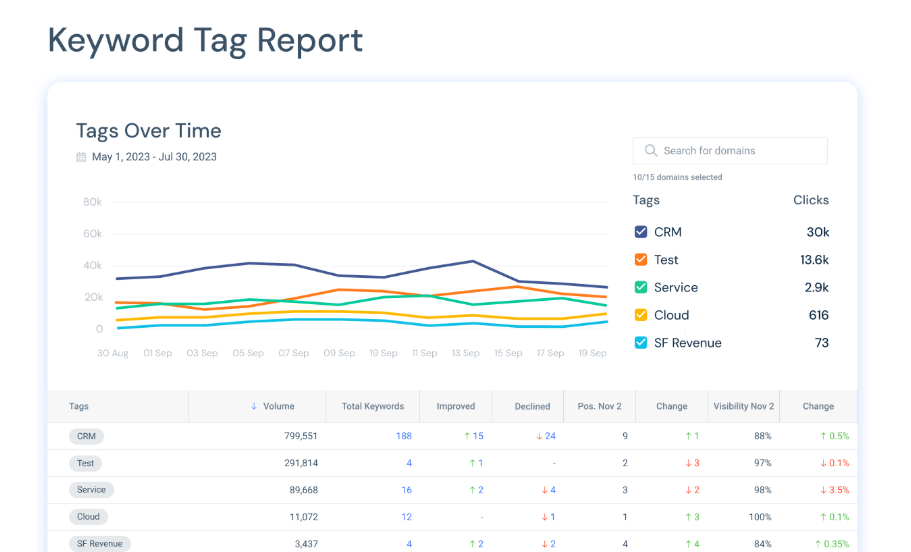
Task: Sort table by Total Keywords column
Action: (371, 407)
